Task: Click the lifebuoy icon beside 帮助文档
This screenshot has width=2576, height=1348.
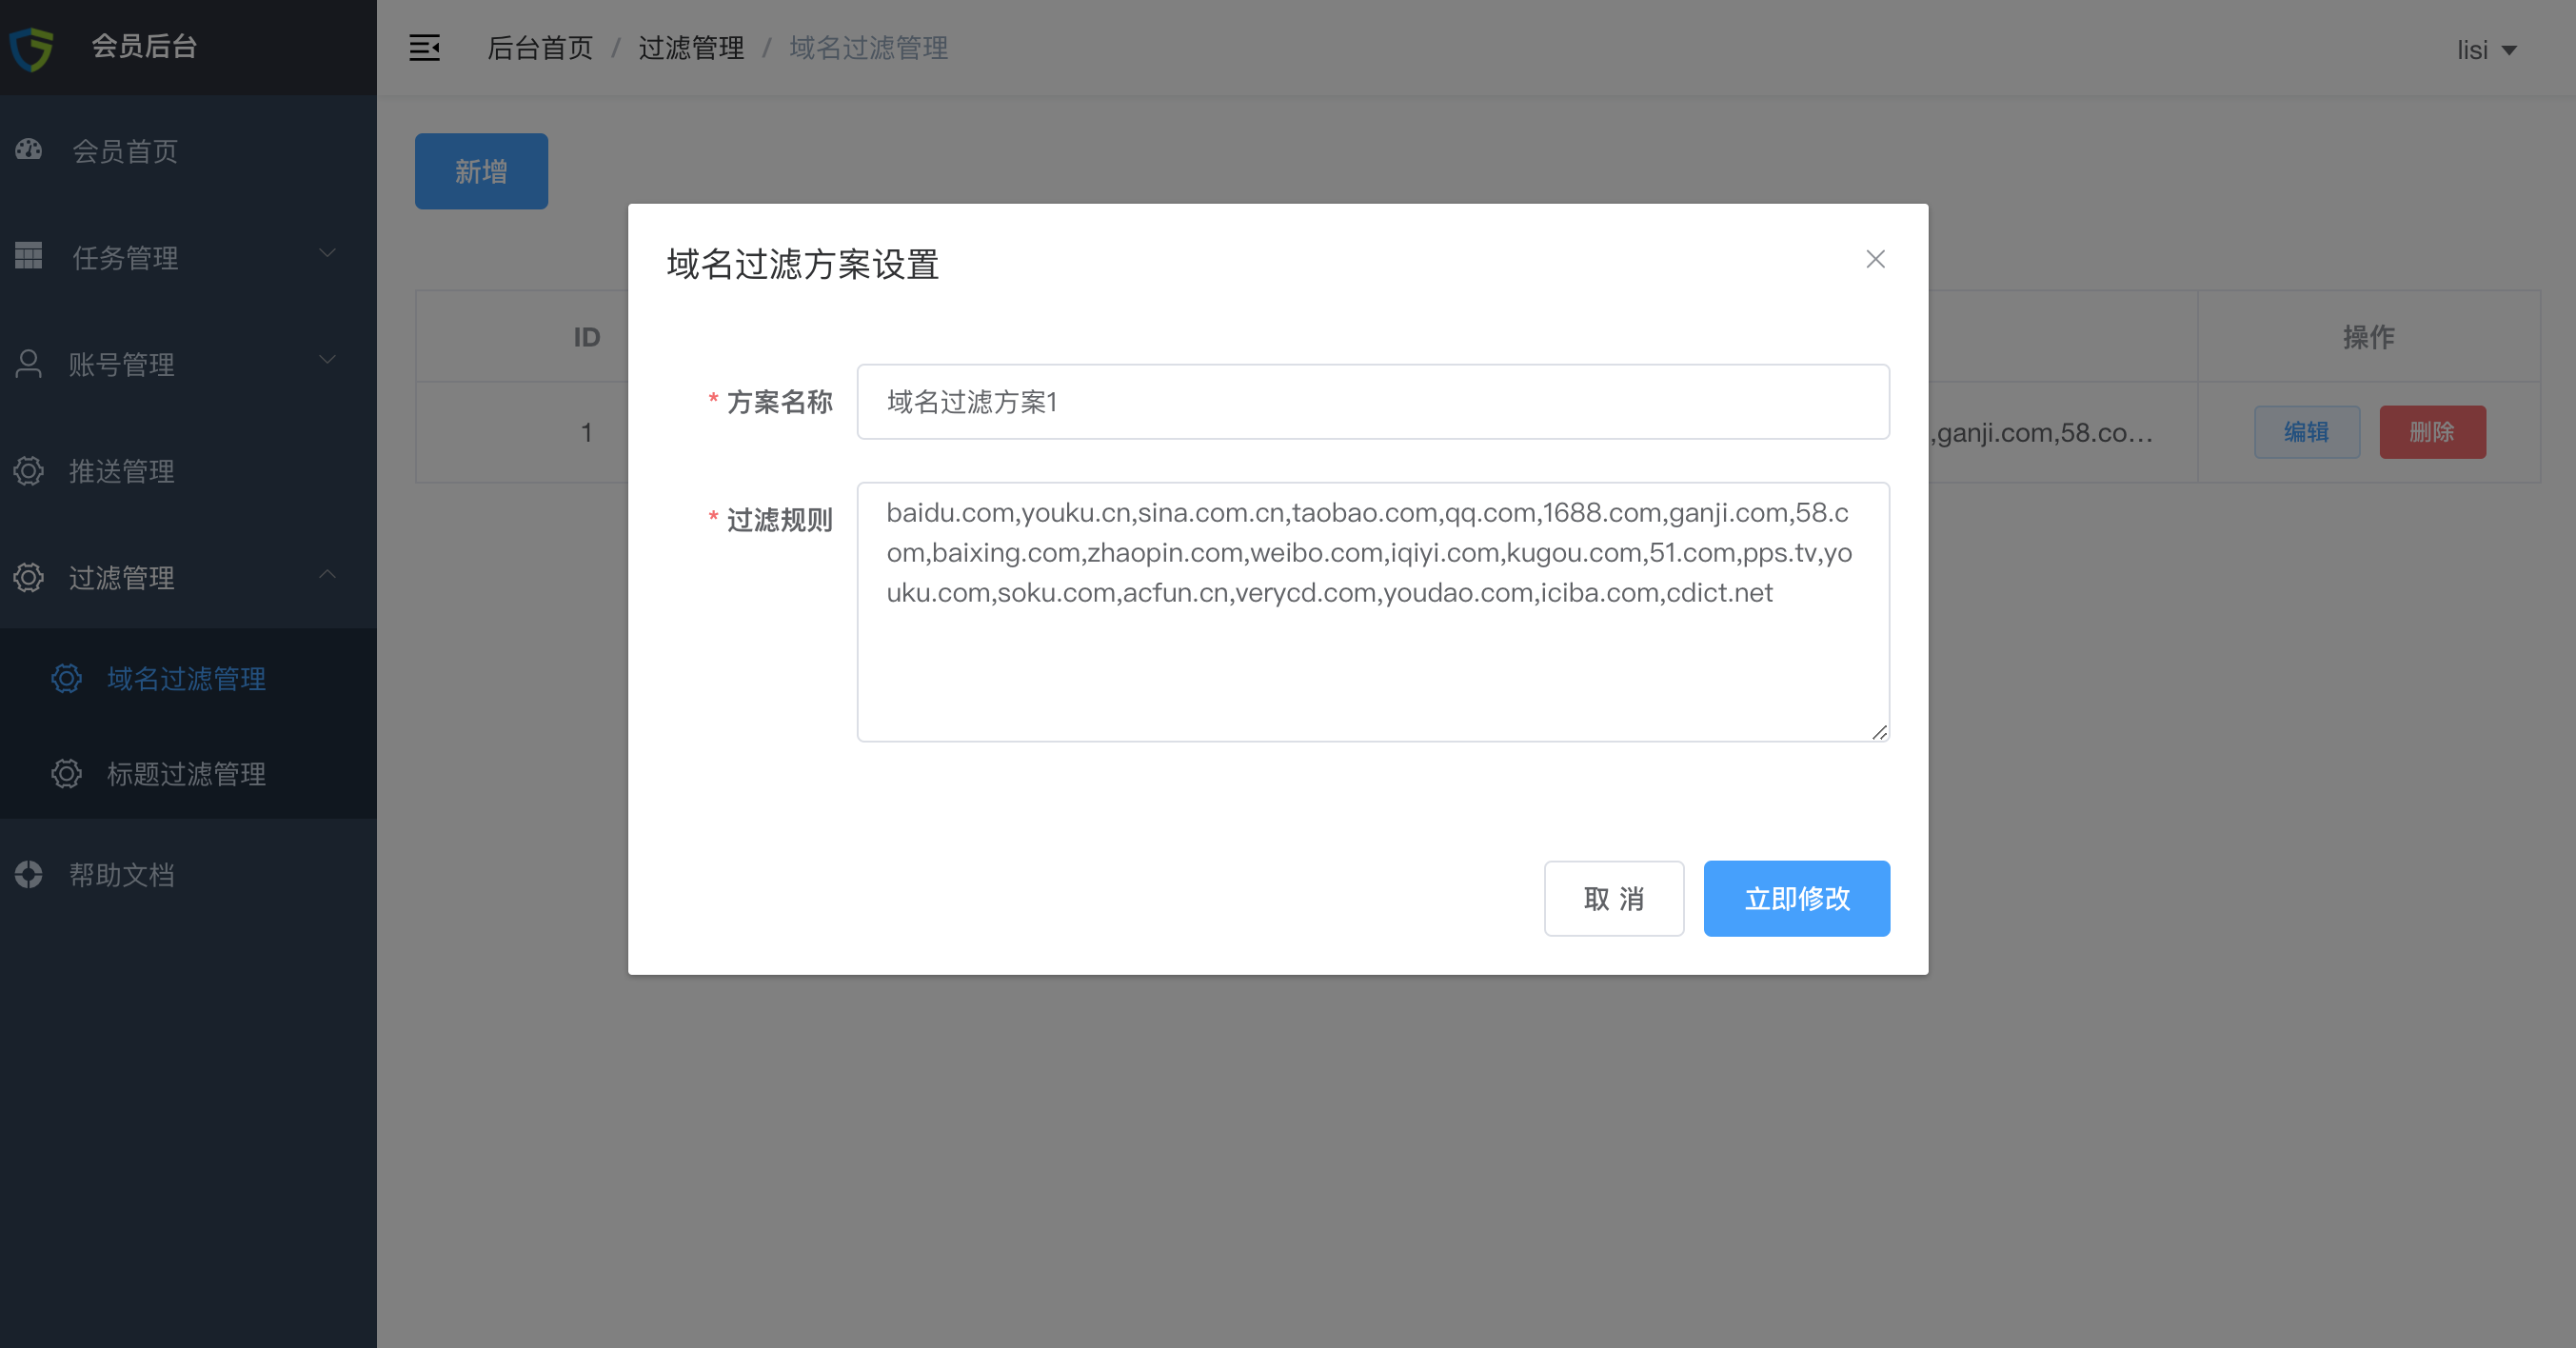Action: (29, 874)
